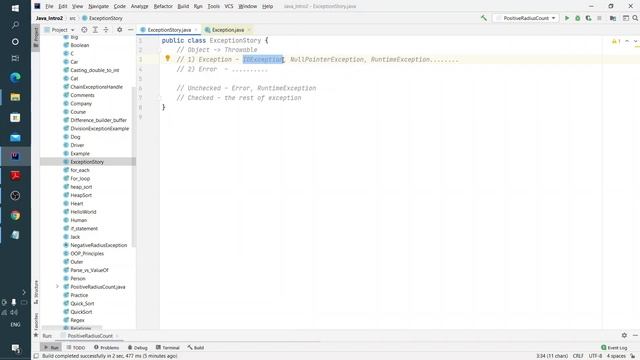Click the select opened file target icon
This screenshot has width=640, height=360.
tap(84, 30)
